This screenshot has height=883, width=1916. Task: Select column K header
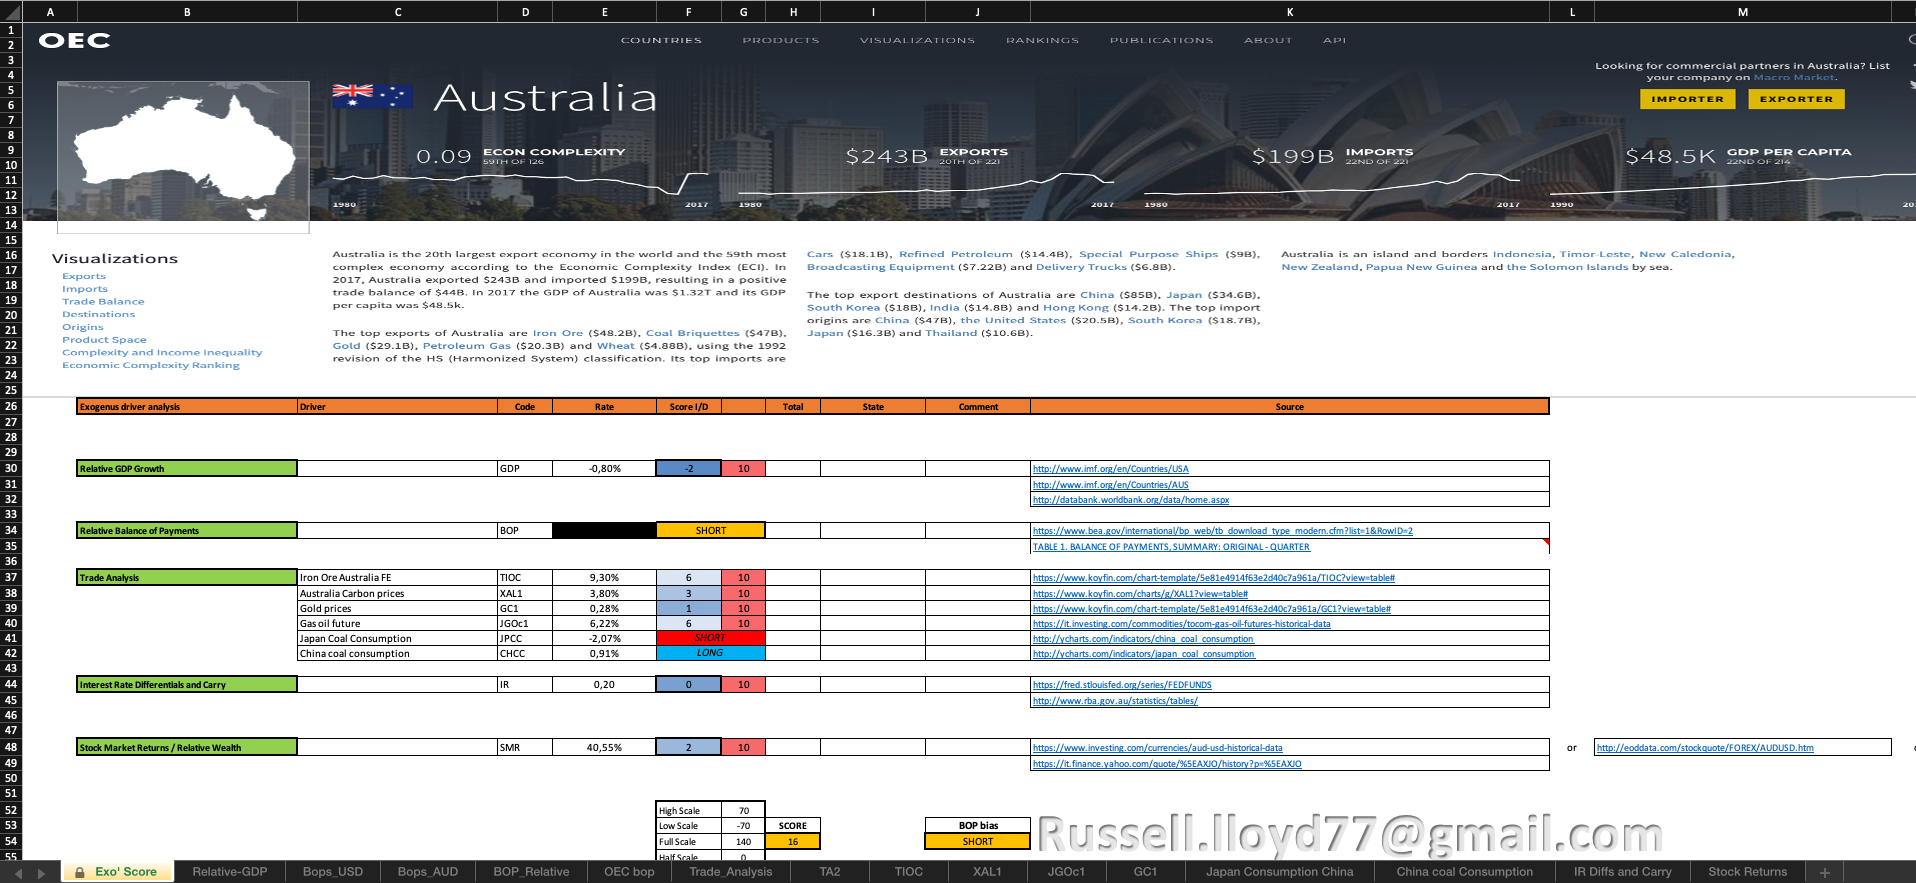[1289, 12]
